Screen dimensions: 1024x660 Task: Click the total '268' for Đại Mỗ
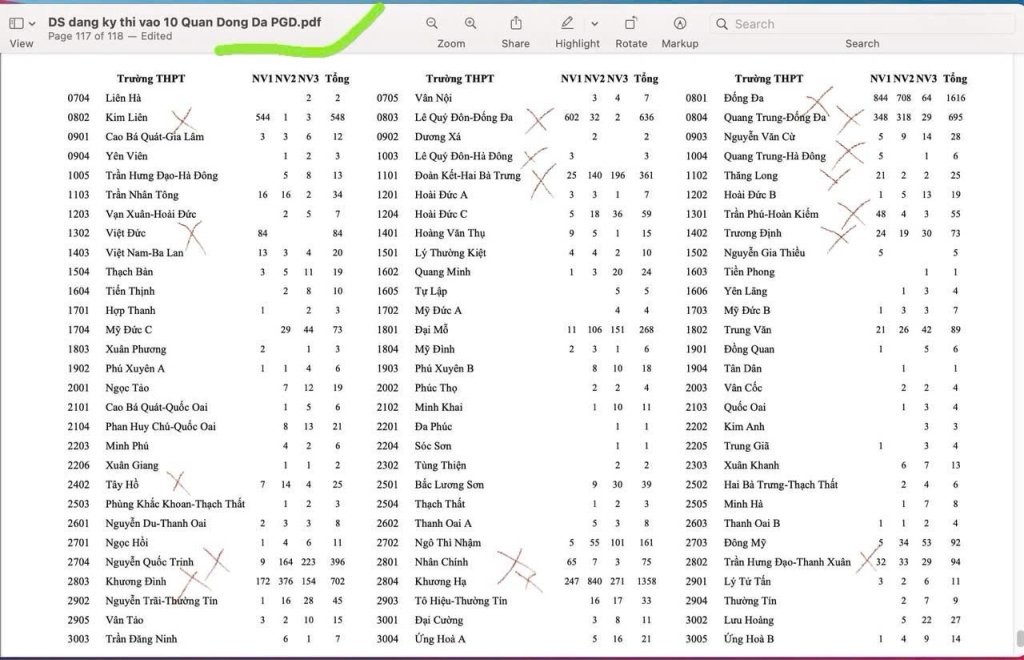tap(646, 330)
